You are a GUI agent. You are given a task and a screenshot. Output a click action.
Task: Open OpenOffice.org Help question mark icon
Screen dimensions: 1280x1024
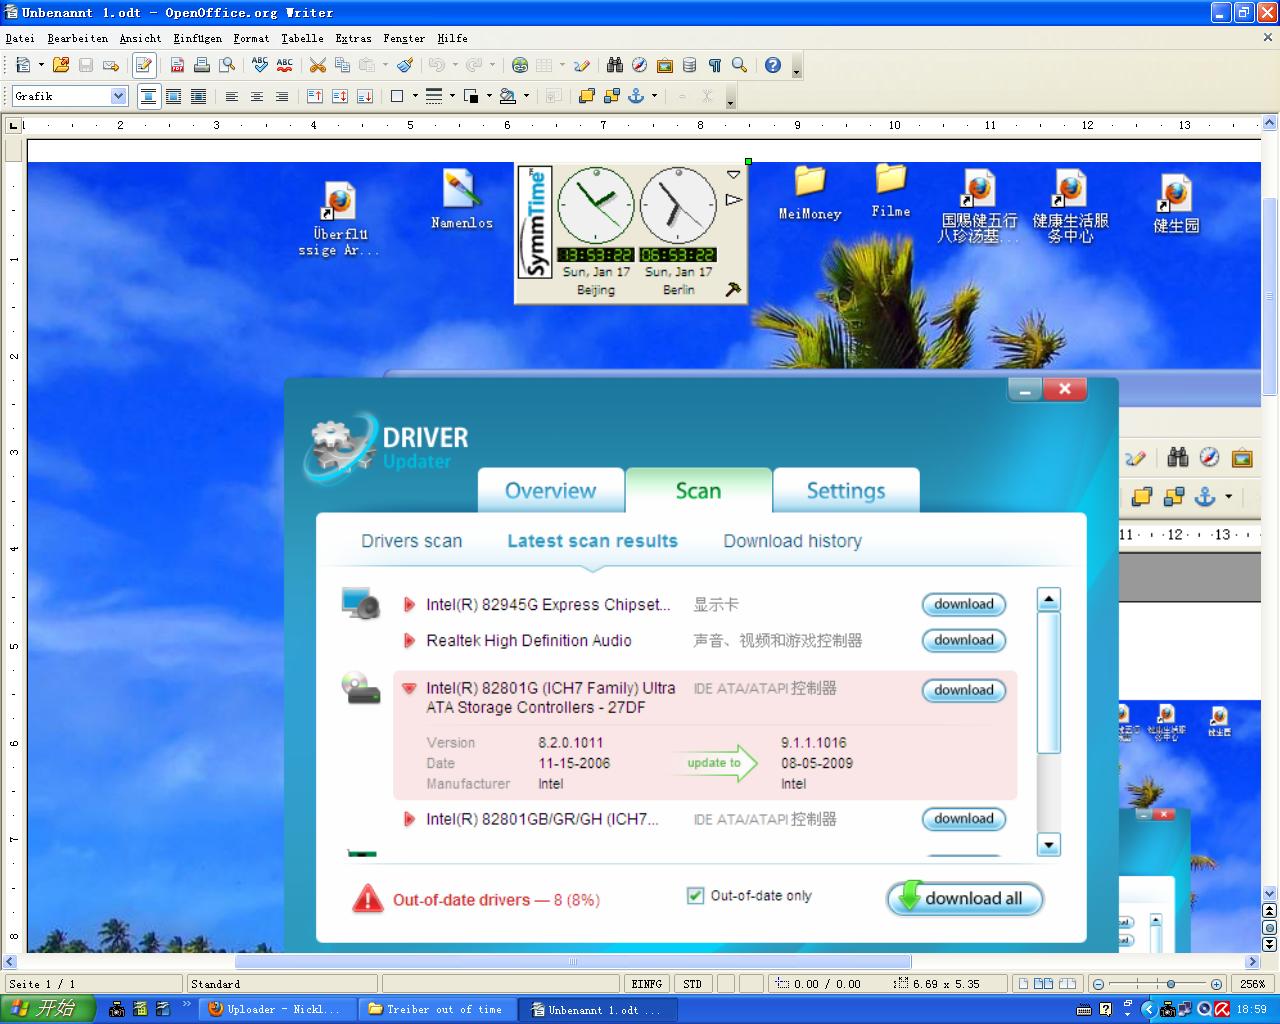pos(773,65)
